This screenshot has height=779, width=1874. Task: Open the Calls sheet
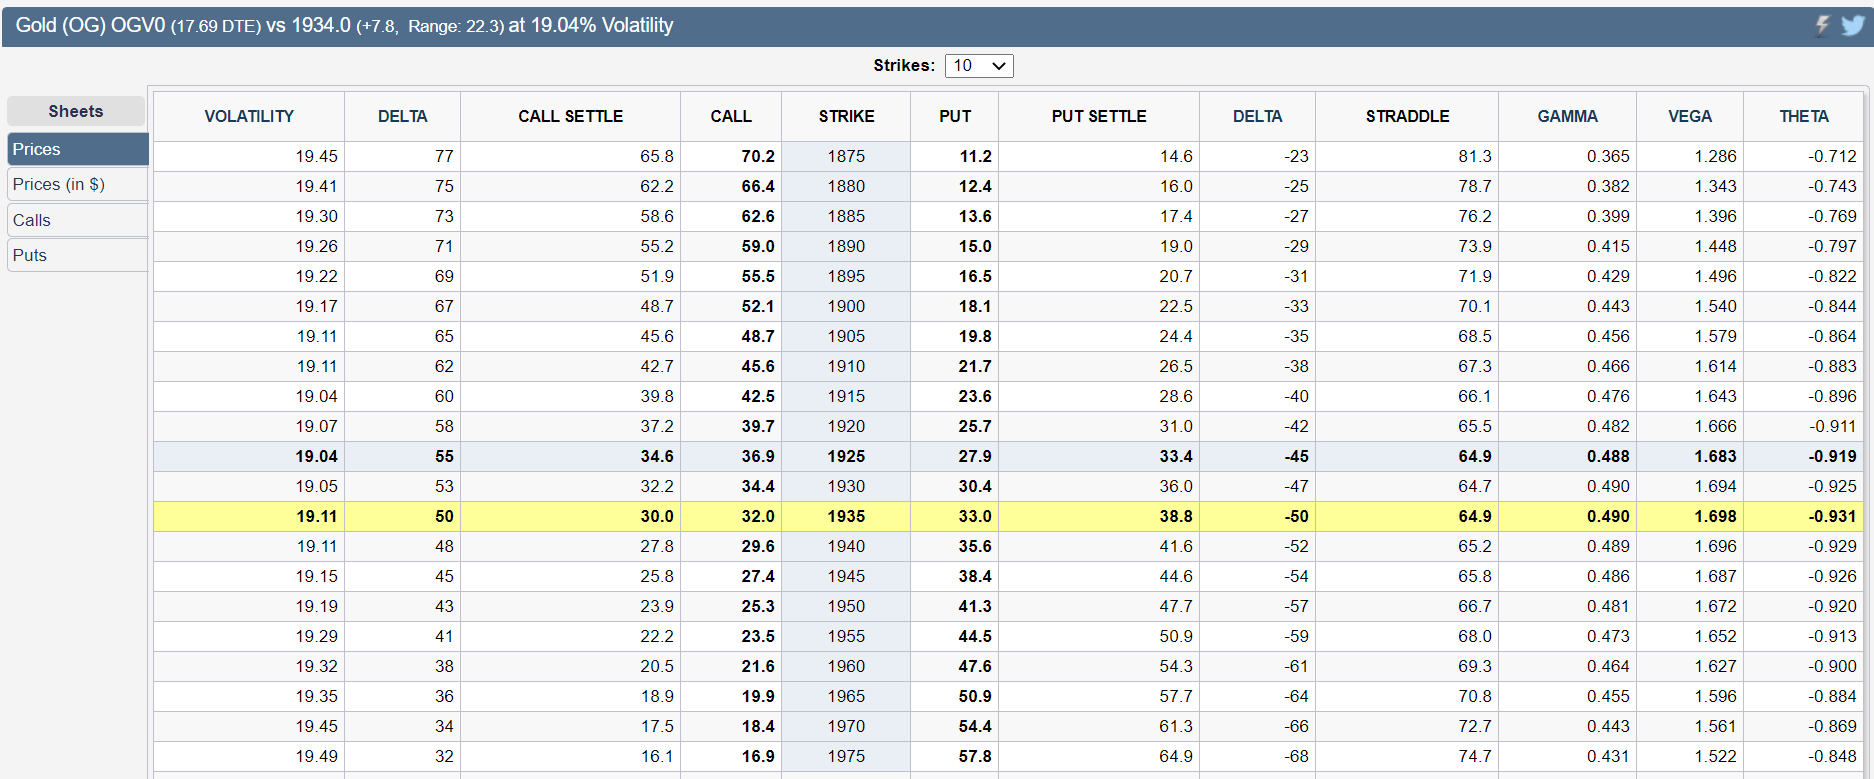point(78,220)
